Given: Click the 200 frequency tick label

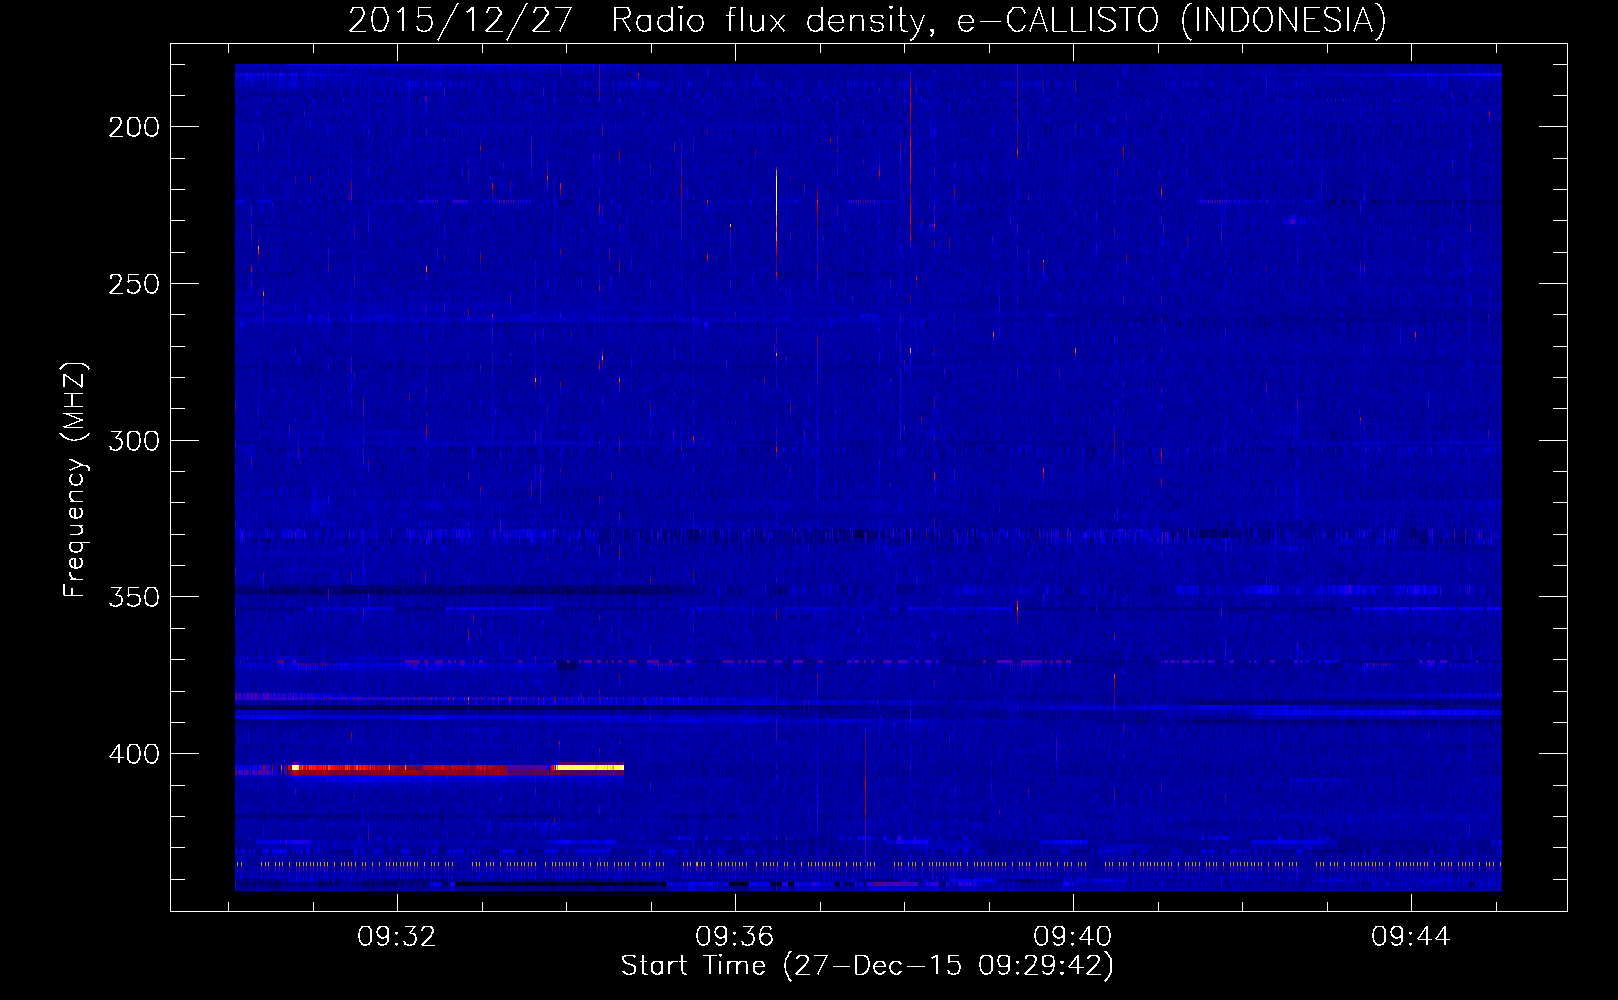Looking at the screenshot, I should click(134, 127).
